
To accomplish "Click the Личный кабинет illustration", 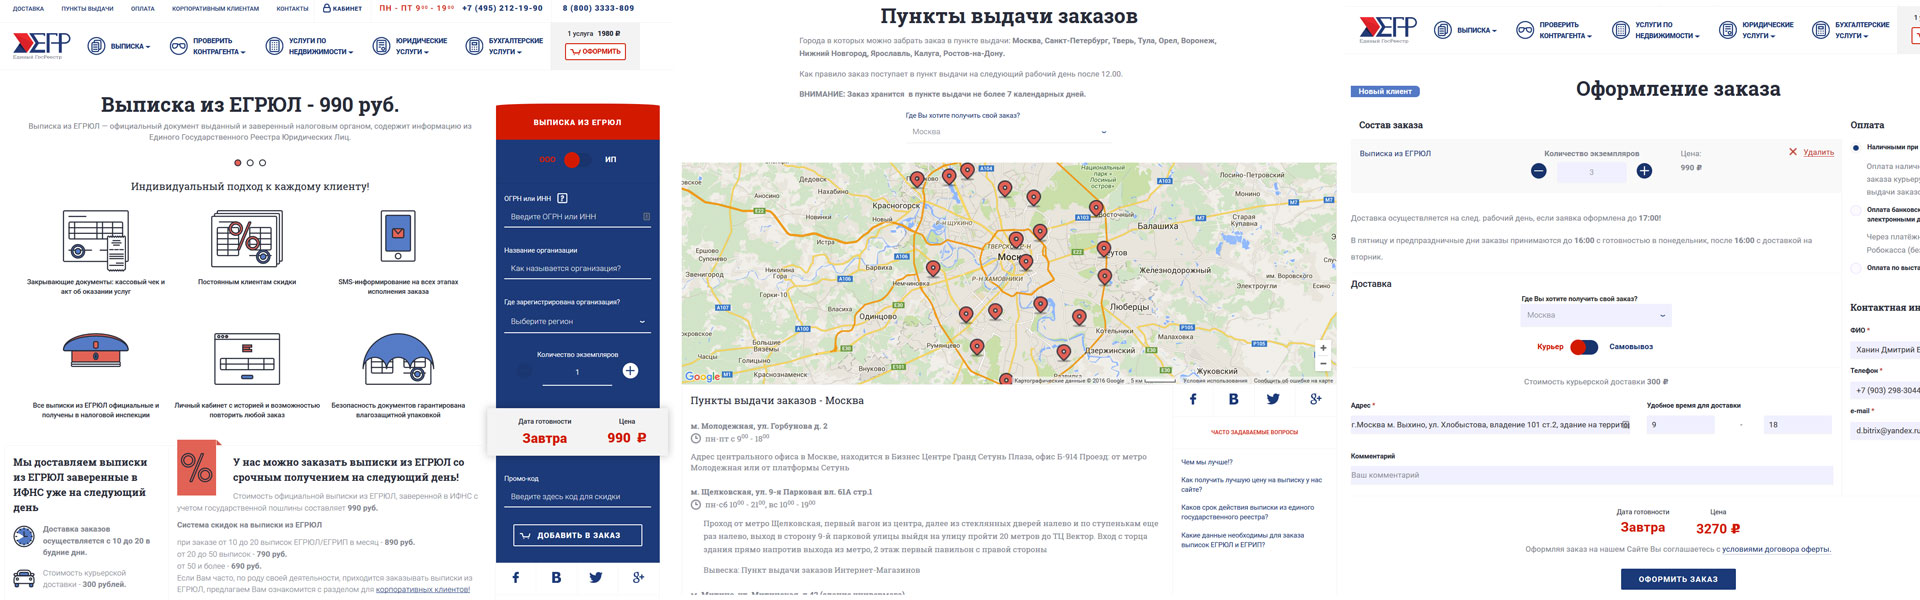I will pyautogui.click(x=247, y=359).
